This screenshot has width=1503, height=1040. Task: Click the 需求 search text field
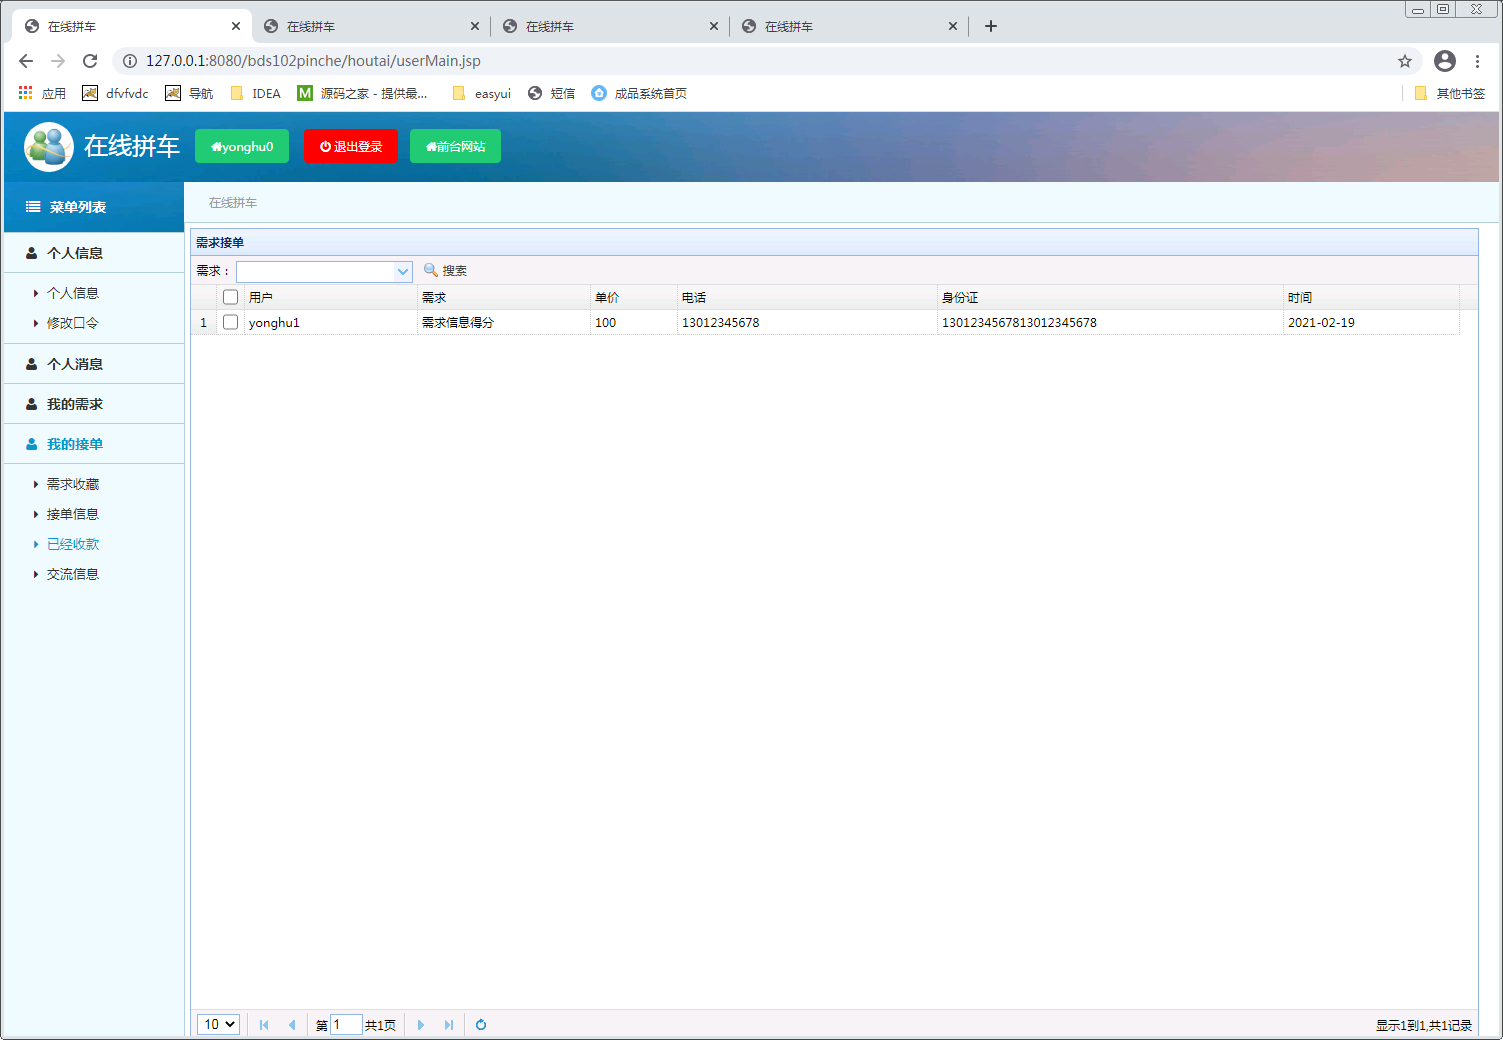(x=316, y=271)
